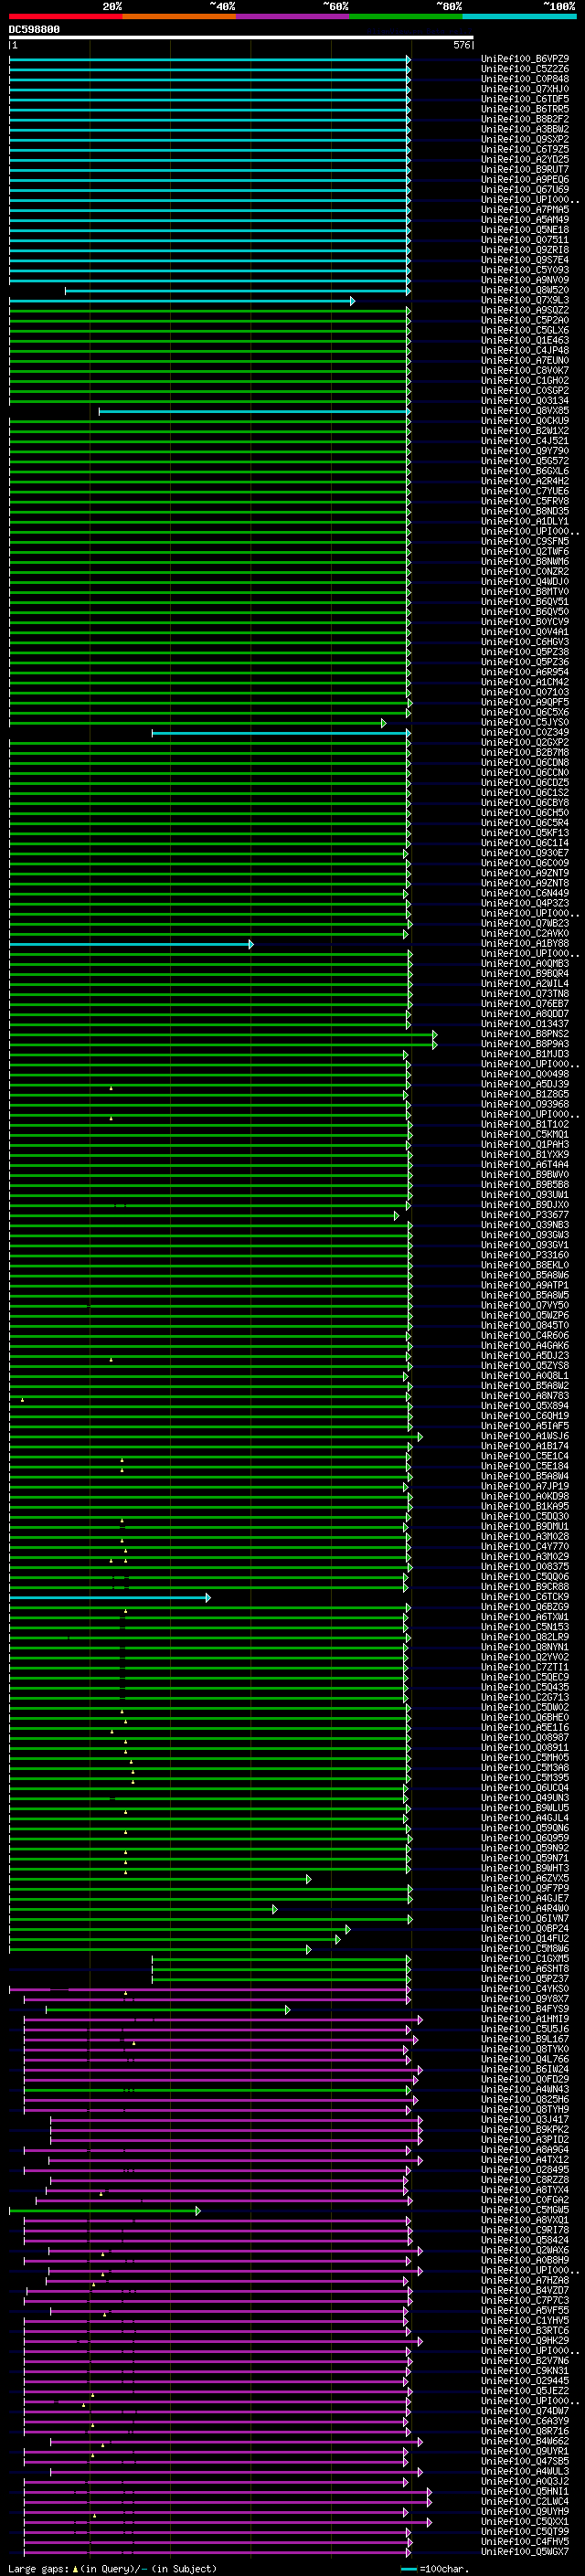Viewport: 585px width, 2576px height.
Task: Select hit UniRef100_A9NV09
Action: 525,280
